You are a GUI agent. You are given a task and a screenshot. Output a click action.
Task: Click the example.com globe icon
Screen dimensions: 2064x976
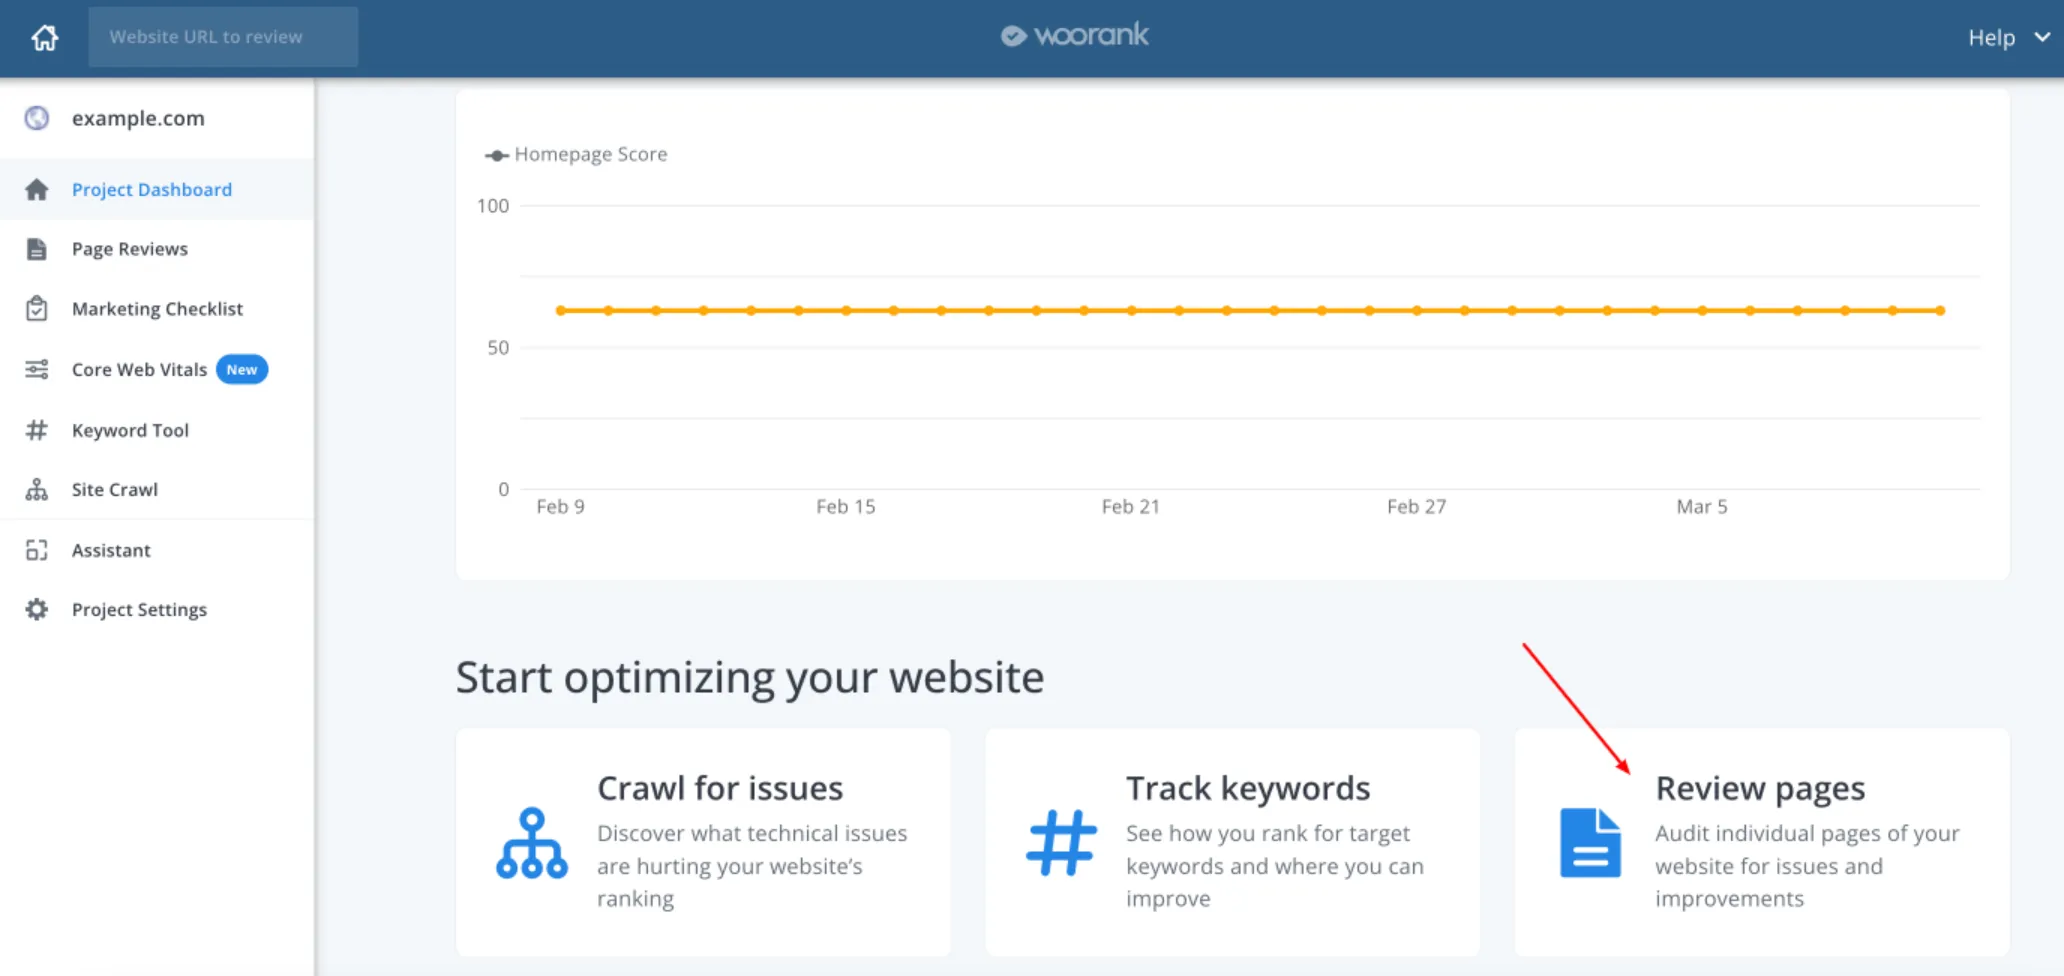[37, 118]
